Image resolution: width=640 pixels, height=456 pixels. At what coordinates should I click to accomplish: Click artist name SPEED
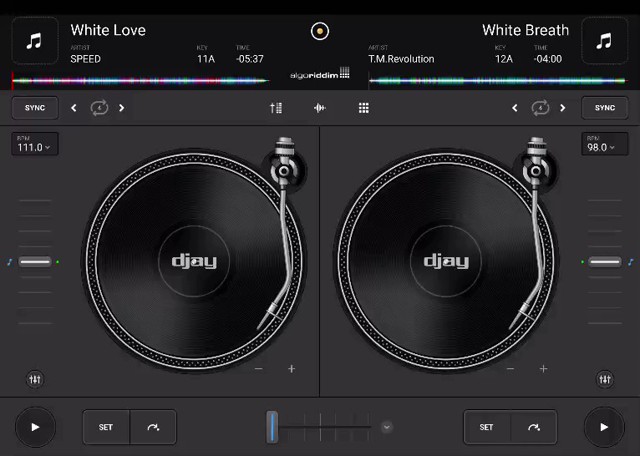pos(85,59)
